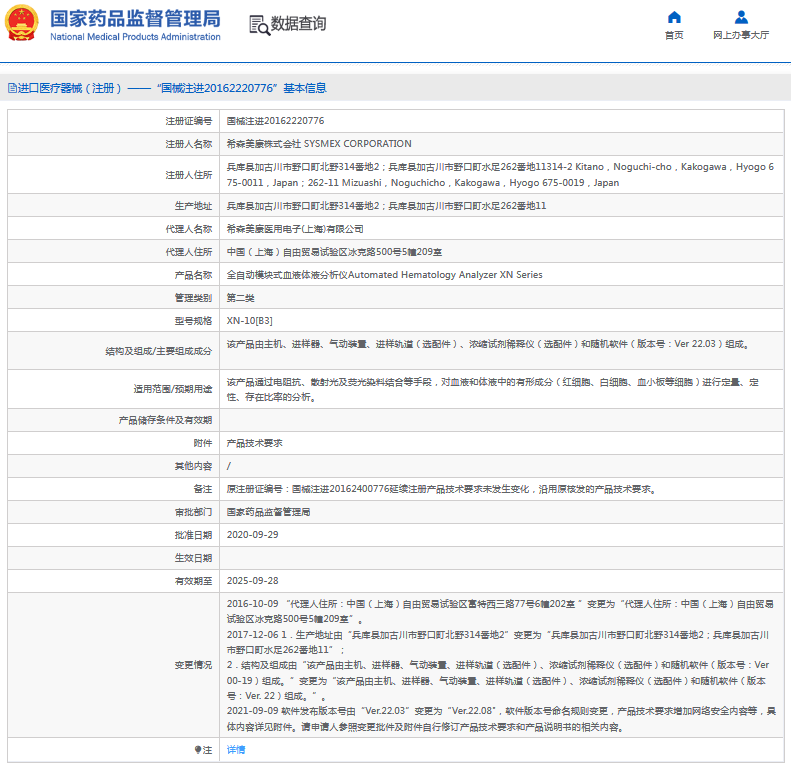
Task: Click the 网上办事大厅 label
Action: (x=741, y=35)
